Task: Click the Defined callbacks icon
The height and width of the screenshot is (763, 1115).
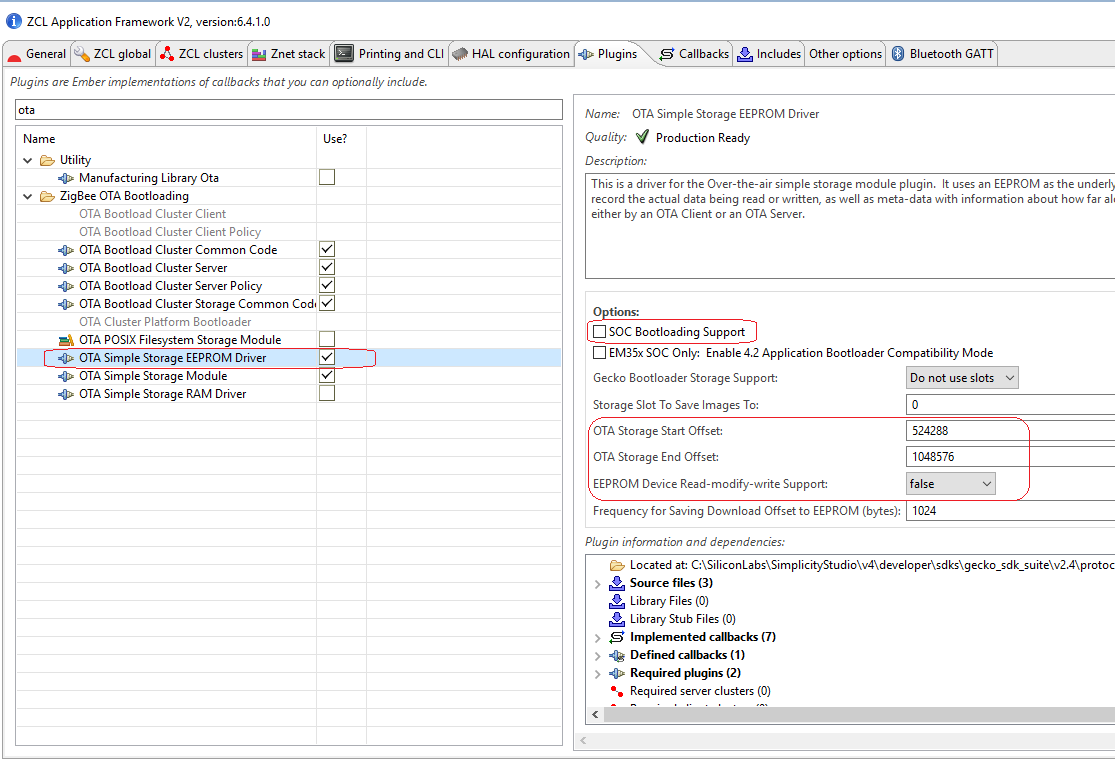Action: (617, 655)
